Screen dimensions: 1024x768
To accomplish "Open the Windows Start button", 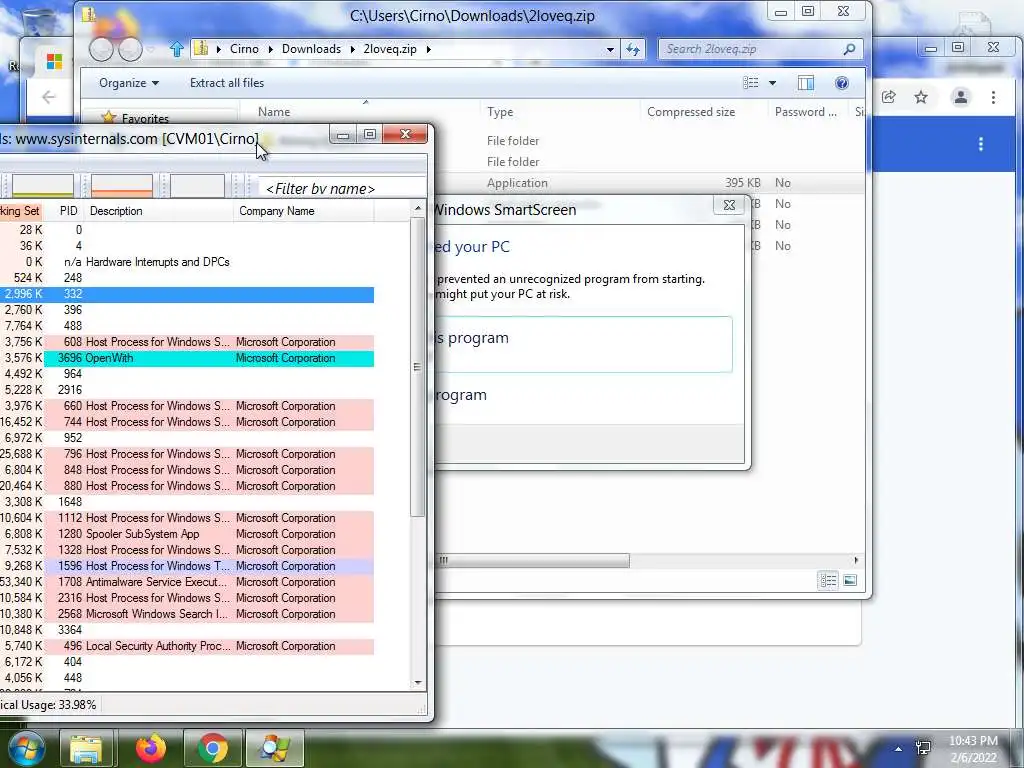I will (25, 748).
